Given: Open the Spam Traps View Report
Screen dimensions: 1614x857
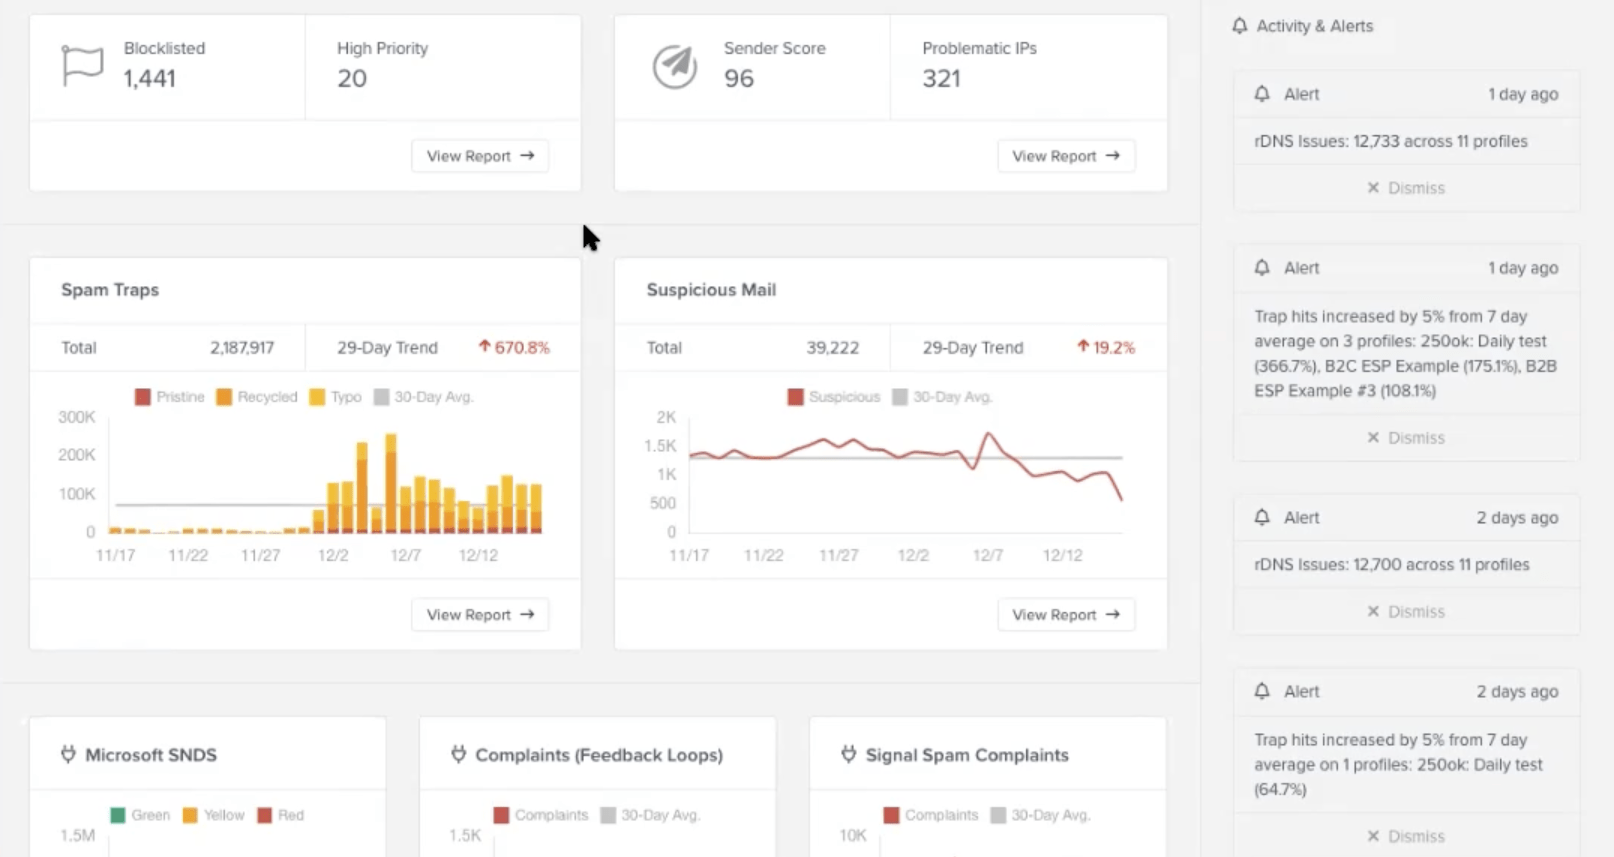Looking at the screenshot, I should pyautogui.click(x=480, y=615).
